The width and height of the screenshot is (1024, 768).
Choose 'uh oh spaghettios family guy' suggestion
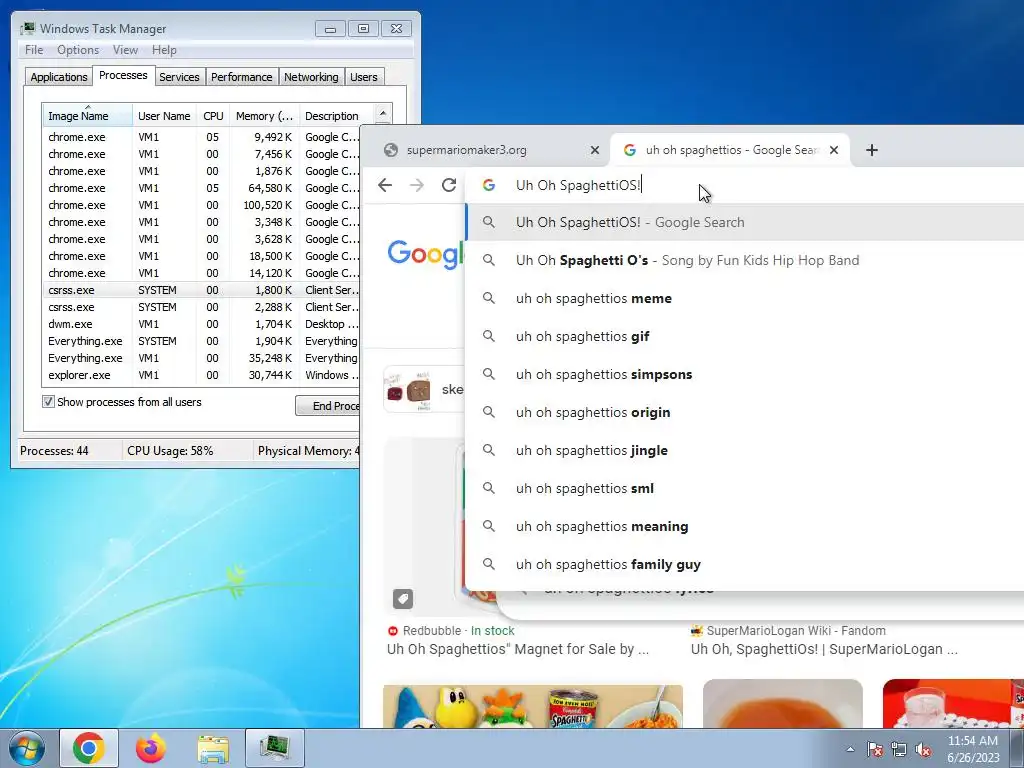click(x=744, y=564)
